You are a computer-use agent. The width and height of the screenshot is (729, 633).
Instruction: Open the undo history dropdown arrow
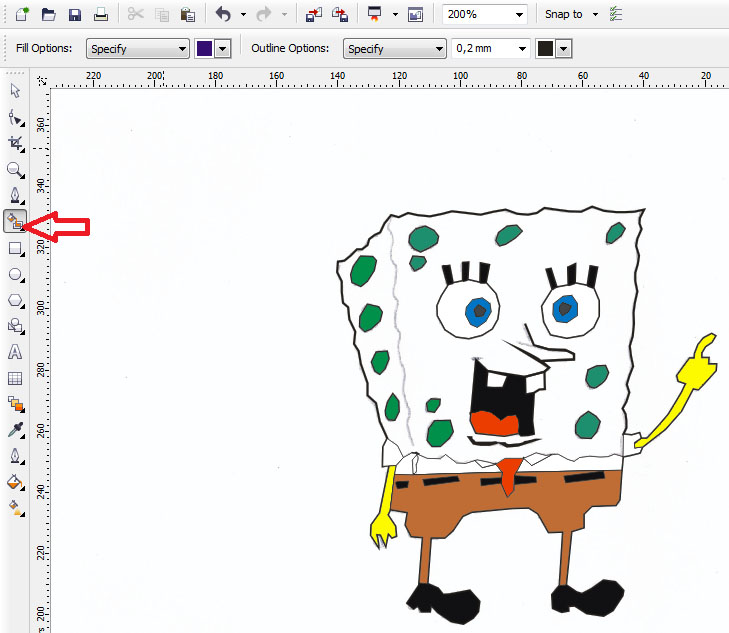[x=243, y=14]
